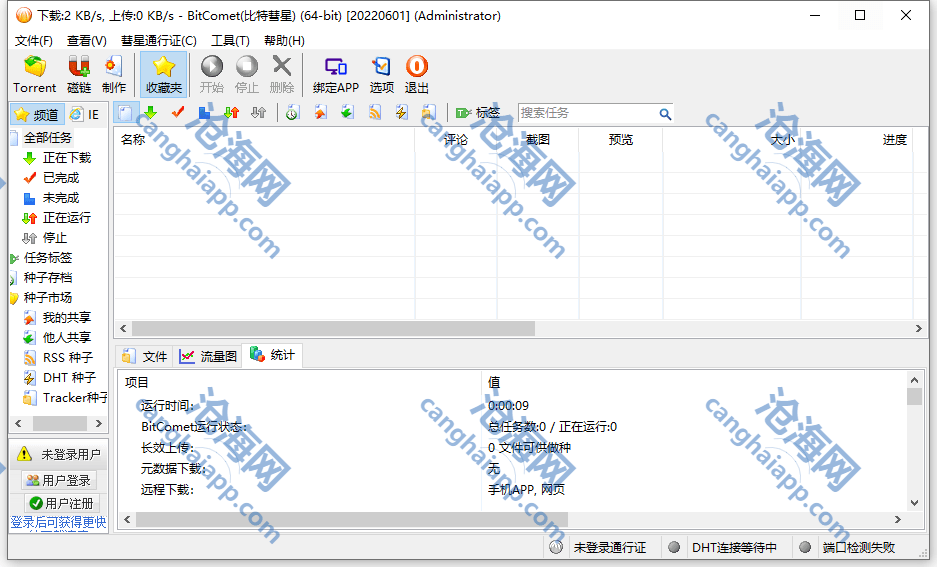Click the 制作 torrent maker icon
937x567 pixels.
(114, 74)
